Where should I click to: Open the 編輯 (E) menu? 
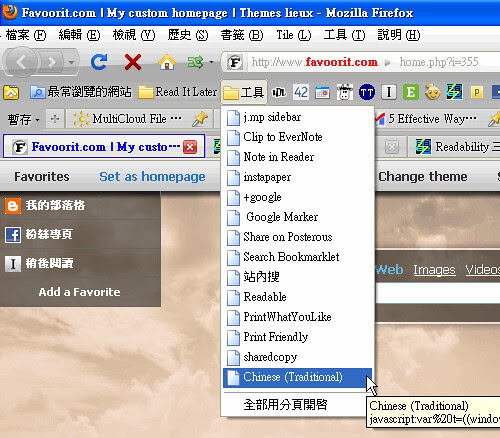pyautogui.click(x=79, y=35)
